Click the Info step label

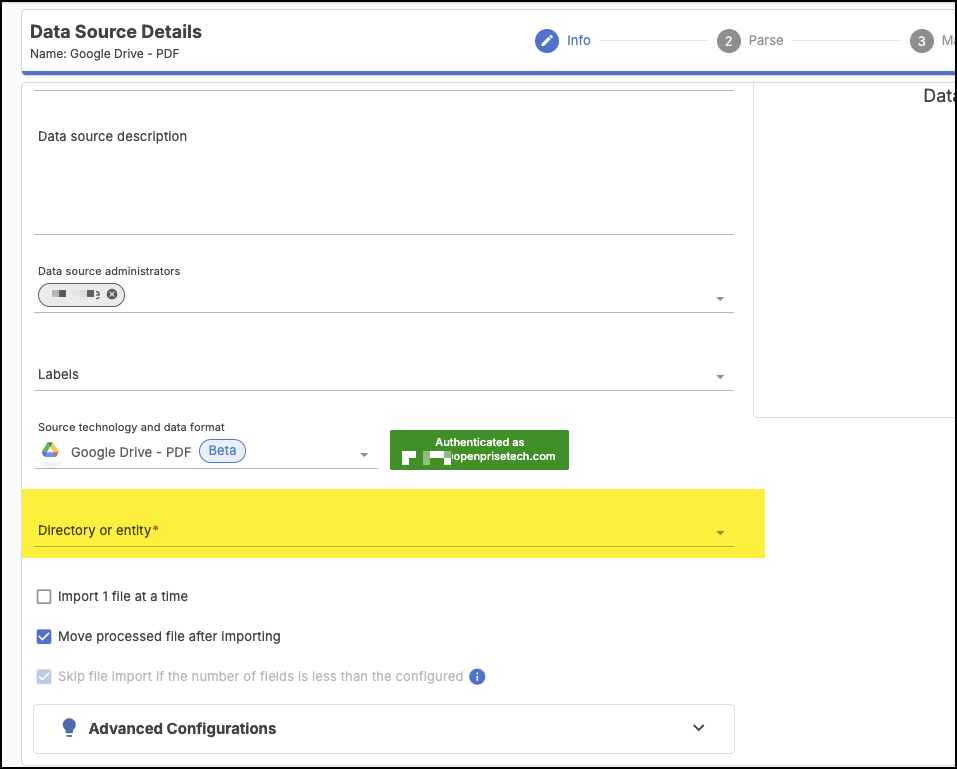tap(579, 40)
